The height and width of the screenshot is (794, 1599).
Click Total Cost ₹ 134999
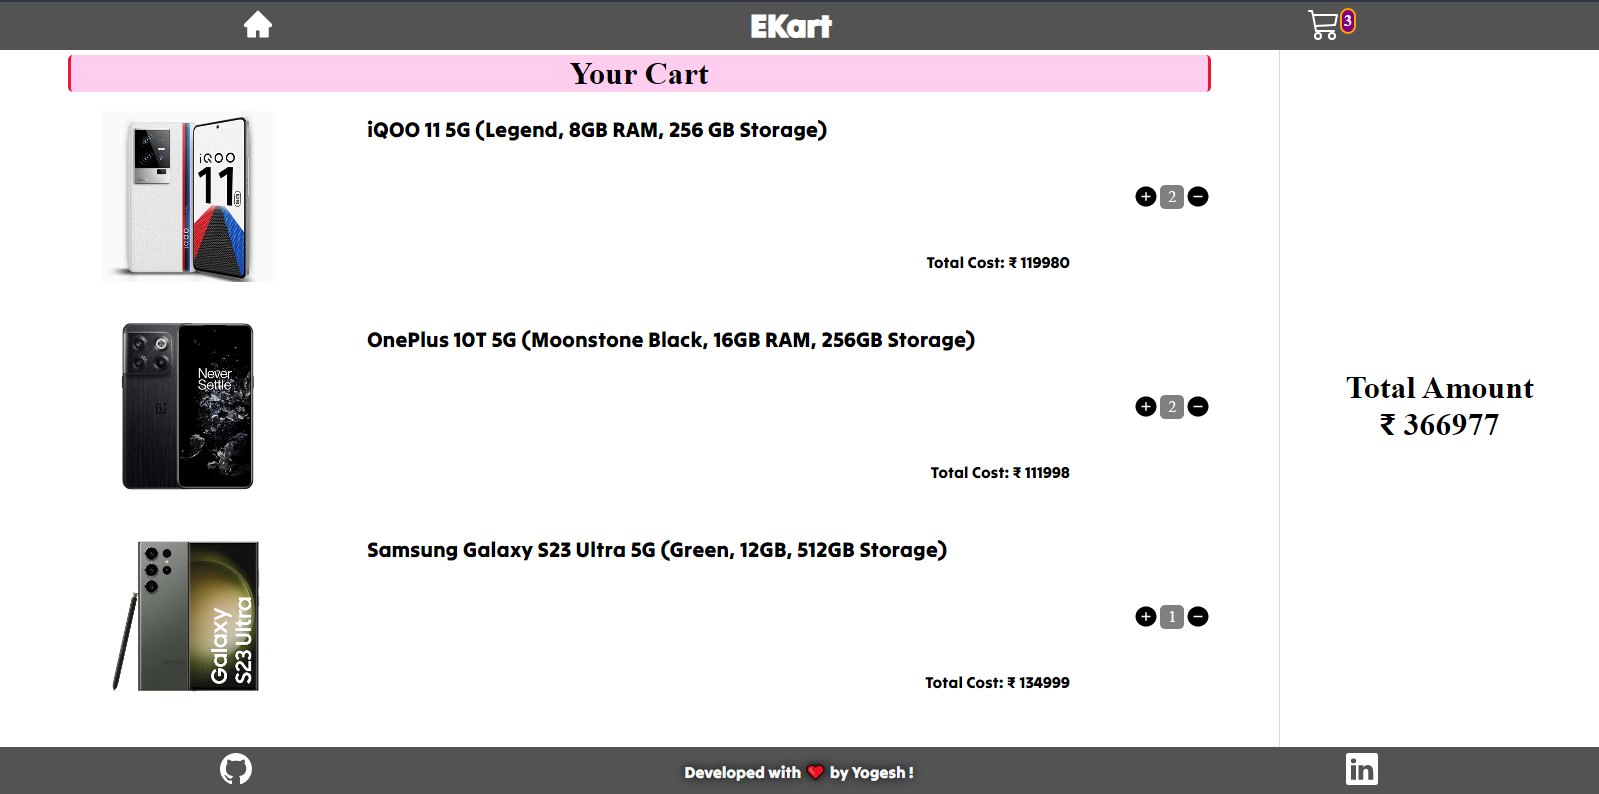point(997,683)
